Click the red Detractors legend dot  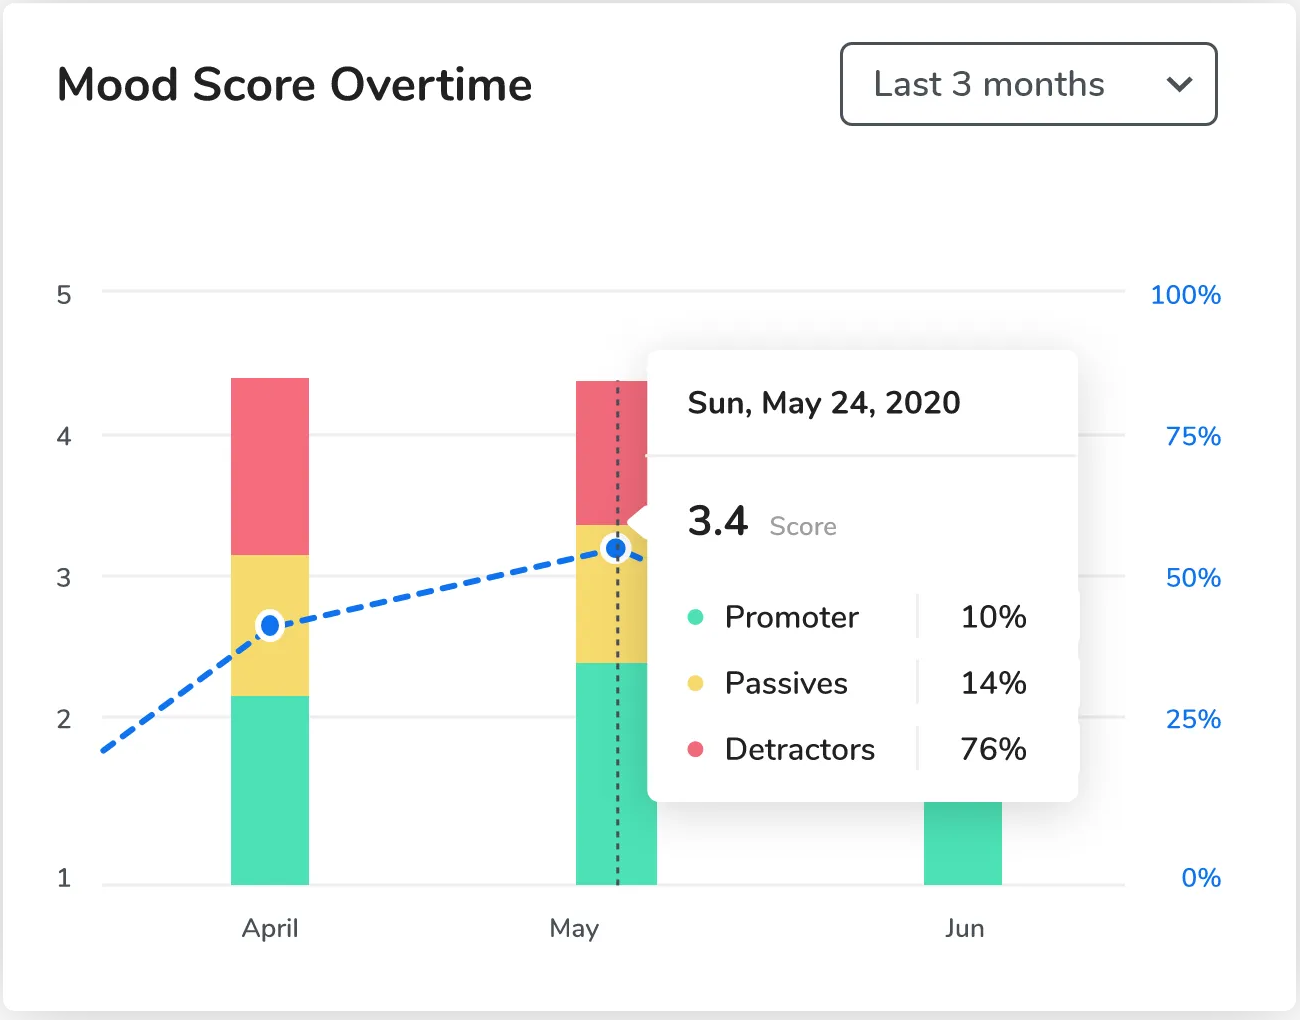[x=696, y=749]
